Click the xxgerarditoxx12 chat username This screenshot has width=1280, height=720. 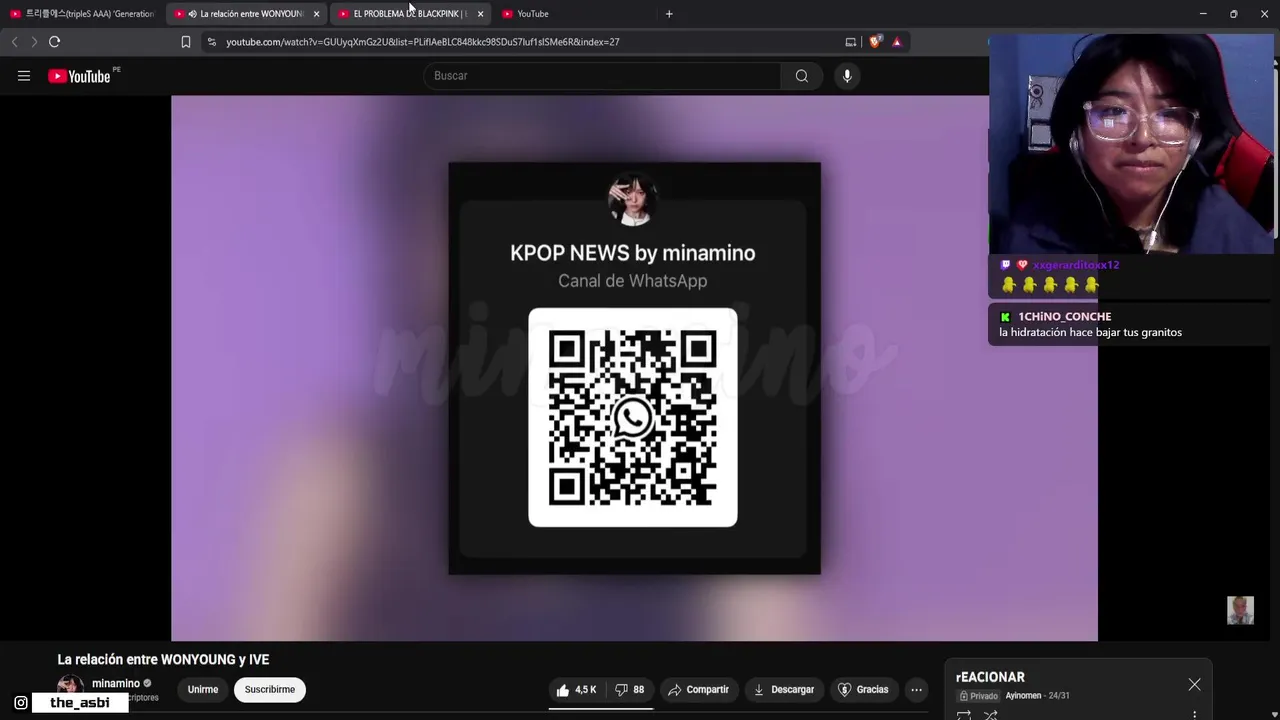[x=1076, y=265]
